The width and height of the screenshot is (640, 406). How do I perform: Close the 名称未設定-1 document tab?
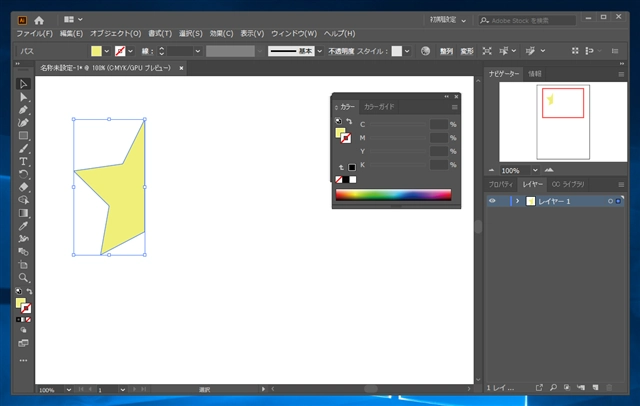181,68
